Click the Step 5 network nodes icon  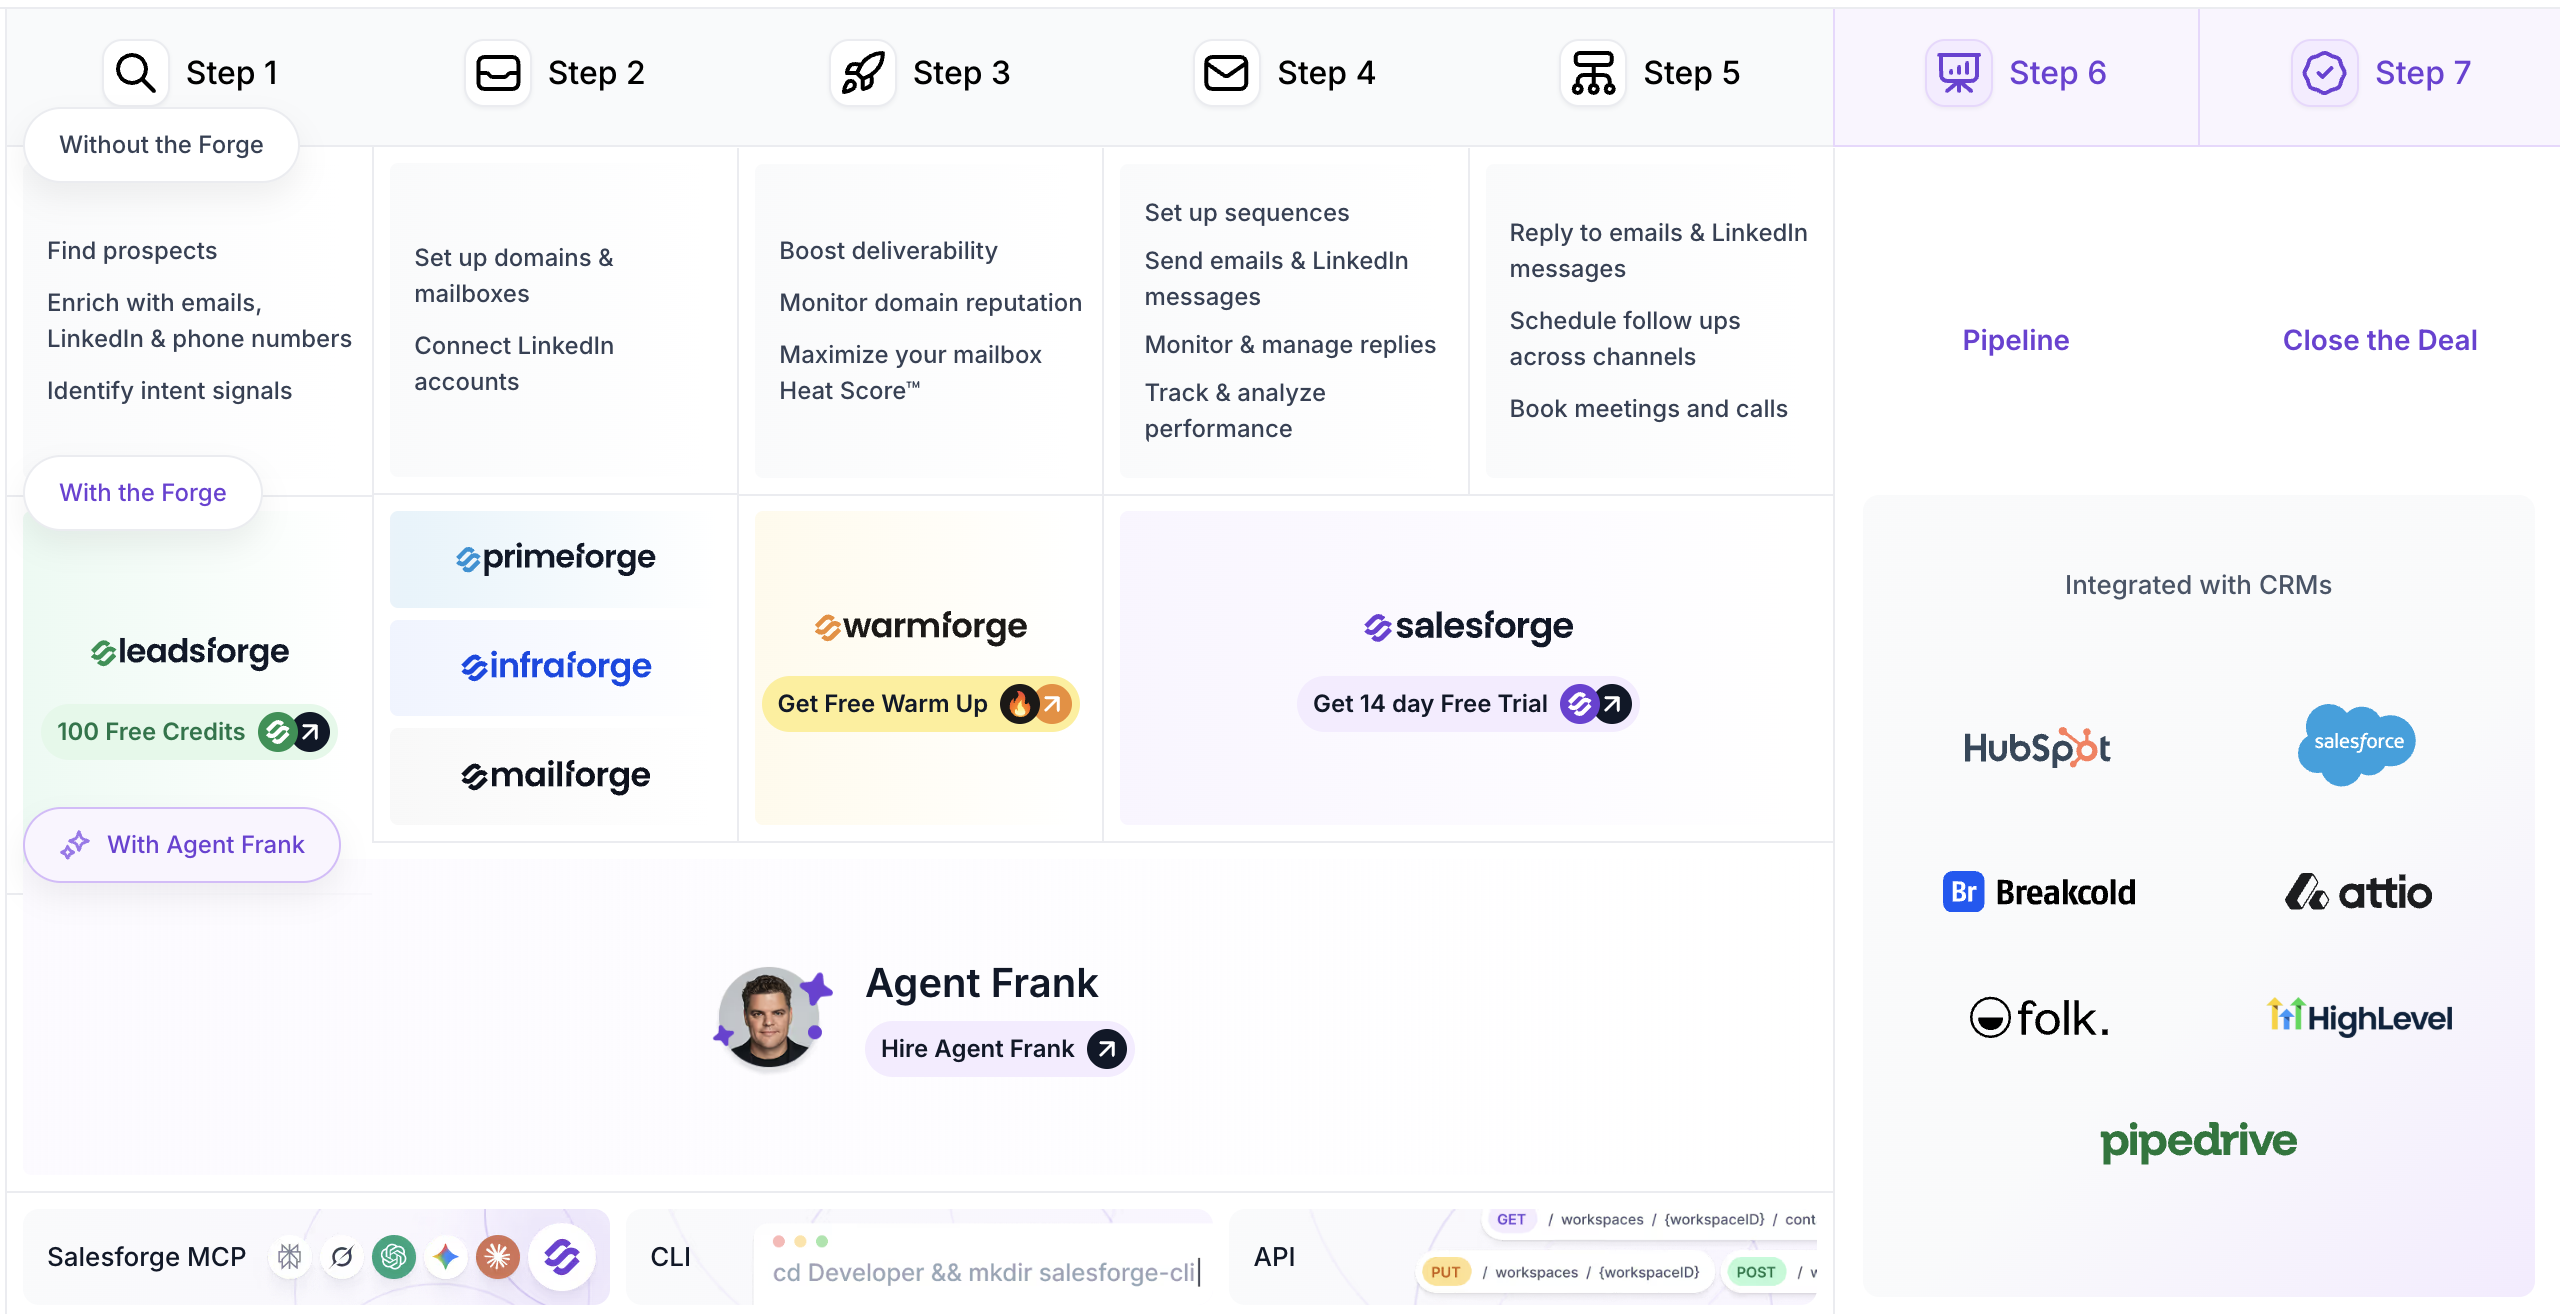1593,73
